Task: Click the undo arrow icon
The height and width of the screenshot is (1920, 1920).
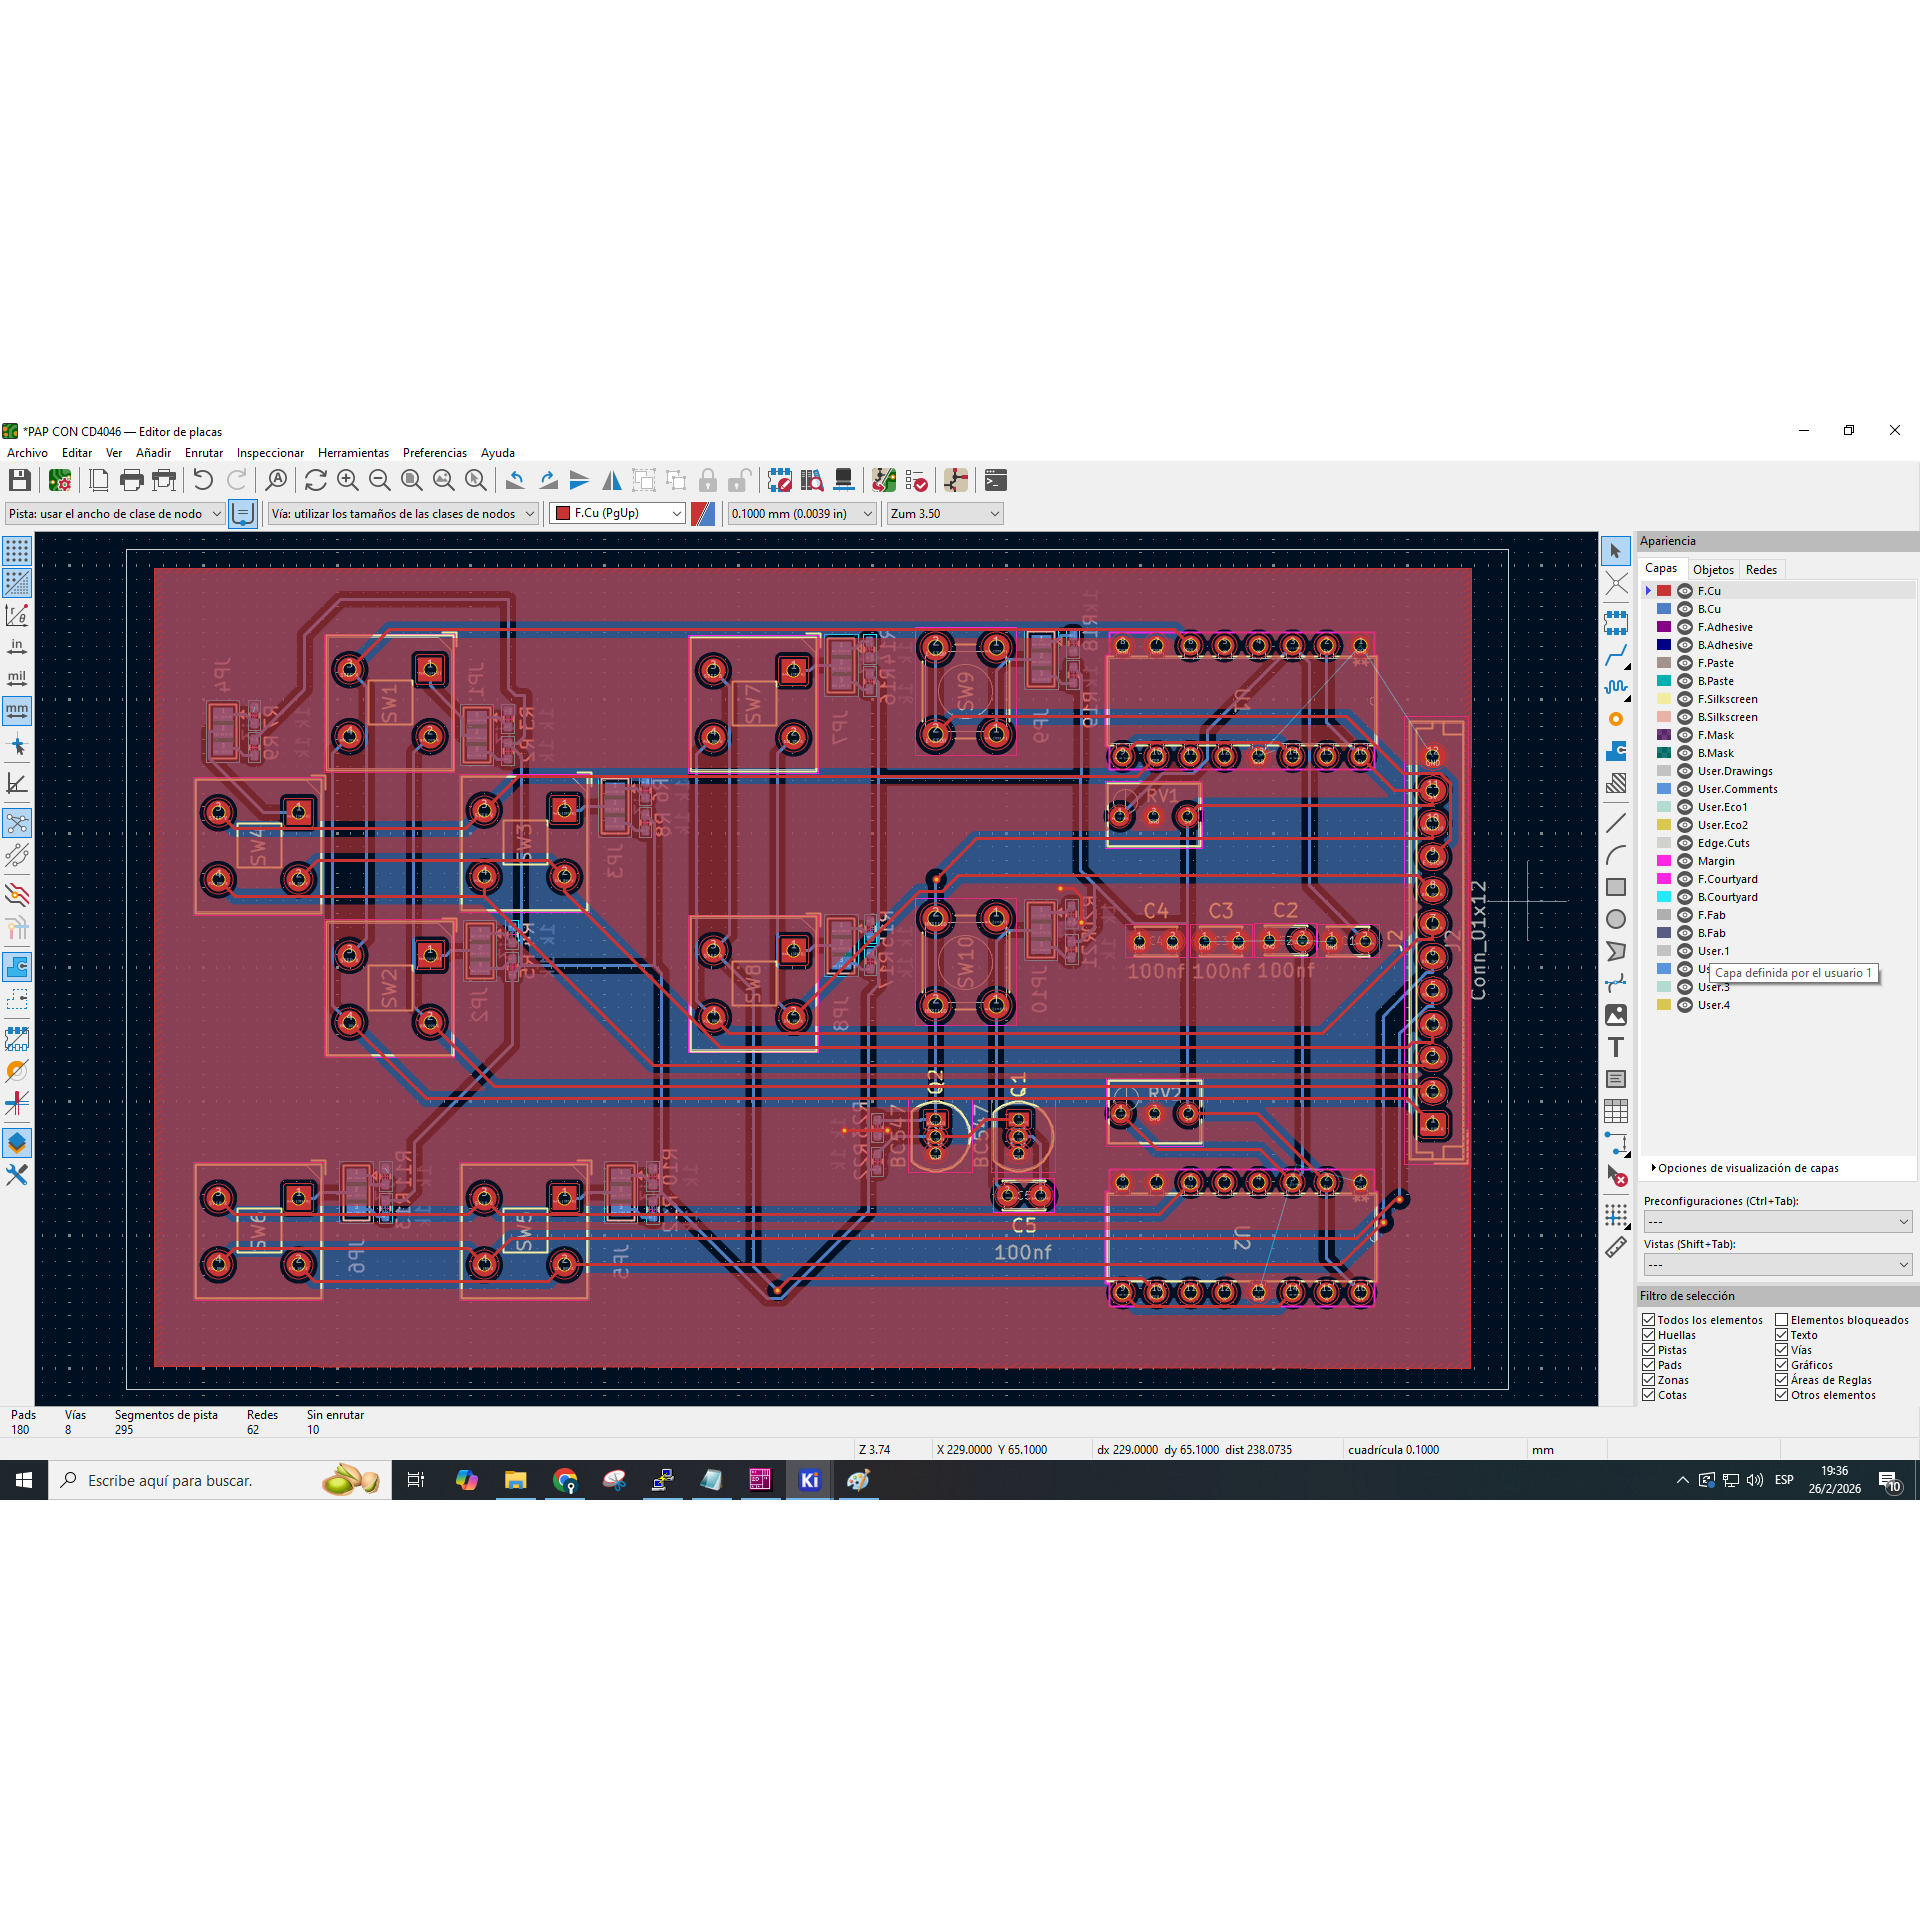Action: tap(203, 480)
